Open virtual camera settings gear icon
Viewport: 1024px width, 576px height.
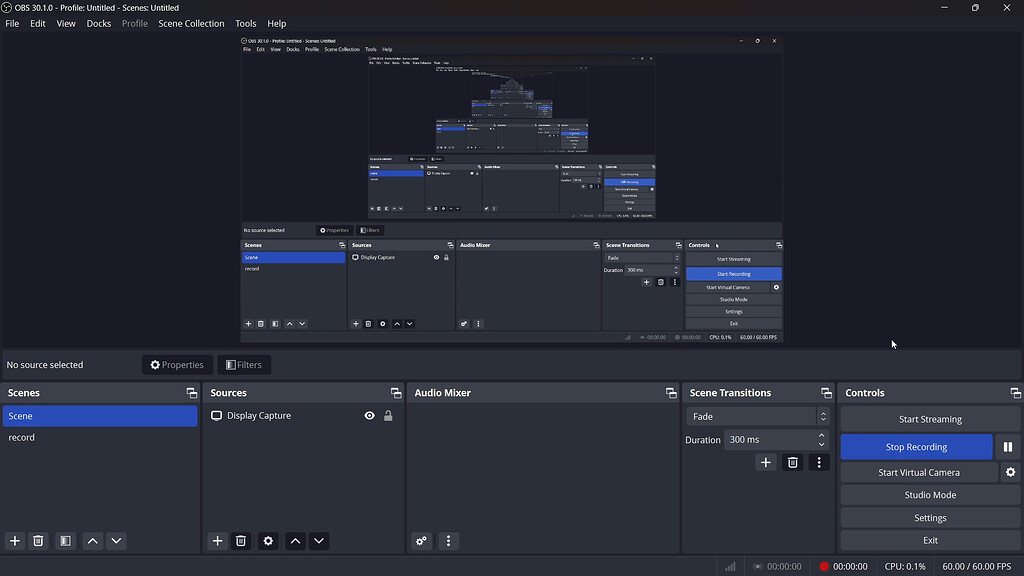pyautogui.click(x=1009, y=471)
